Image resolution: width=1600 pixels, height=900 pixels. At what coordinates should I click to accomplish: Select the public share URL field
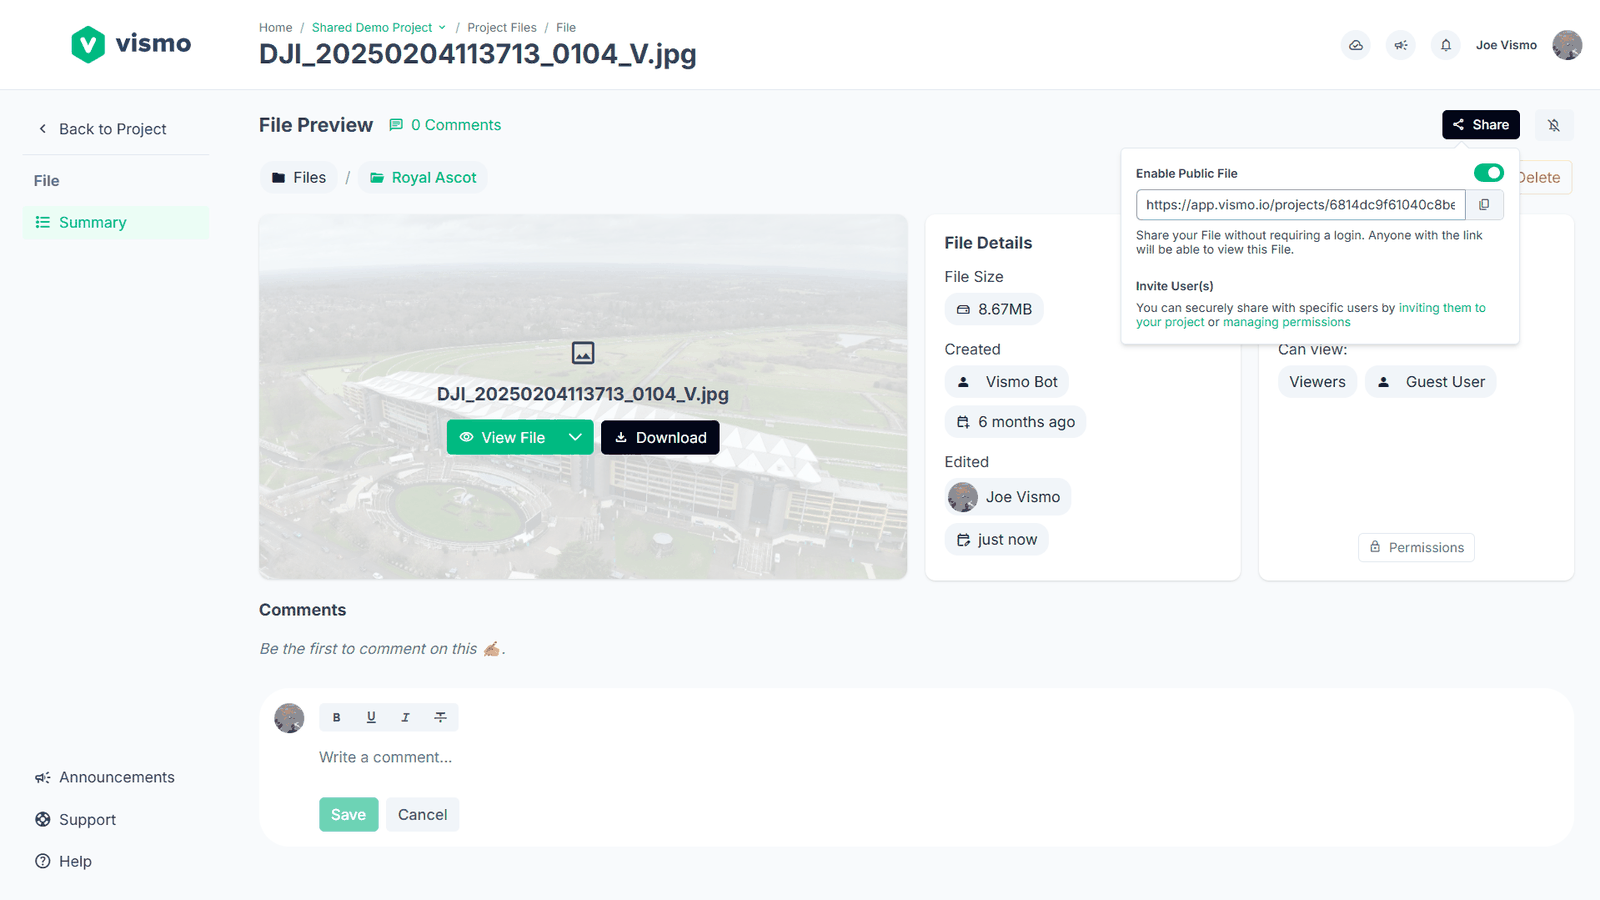tap(1301, 205)
